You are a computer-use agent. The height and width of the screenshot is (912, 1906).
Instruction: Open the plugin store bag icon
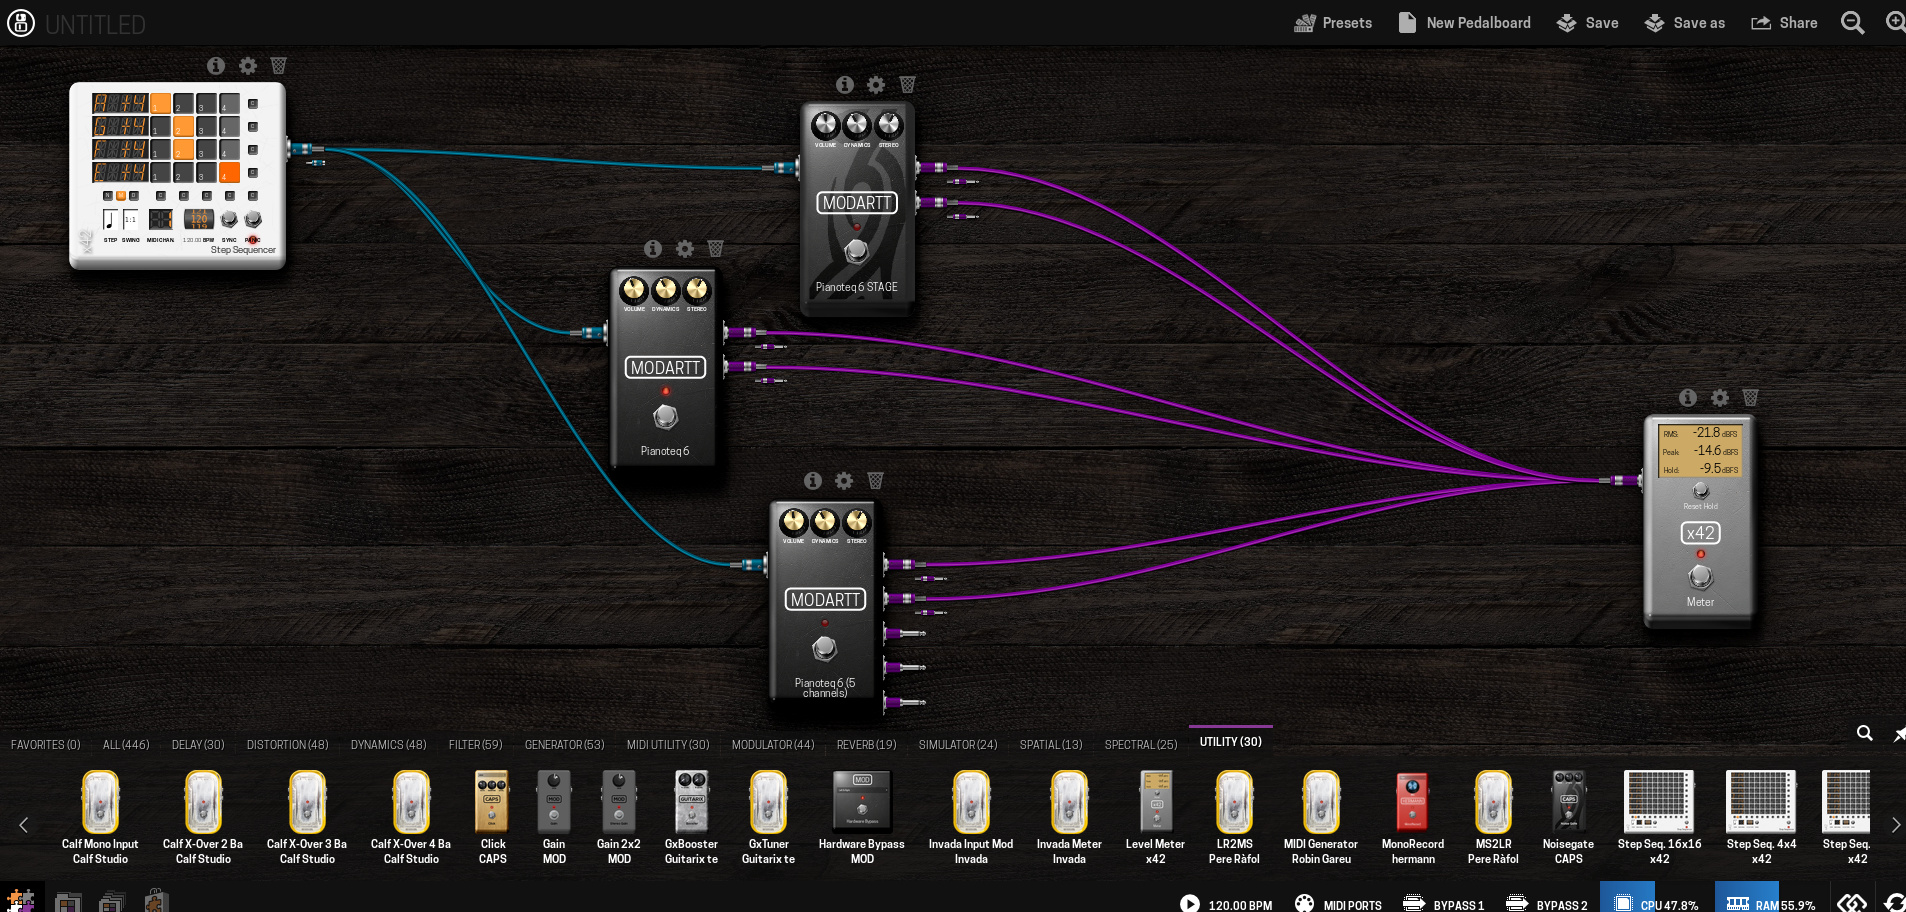coord(155,901)
